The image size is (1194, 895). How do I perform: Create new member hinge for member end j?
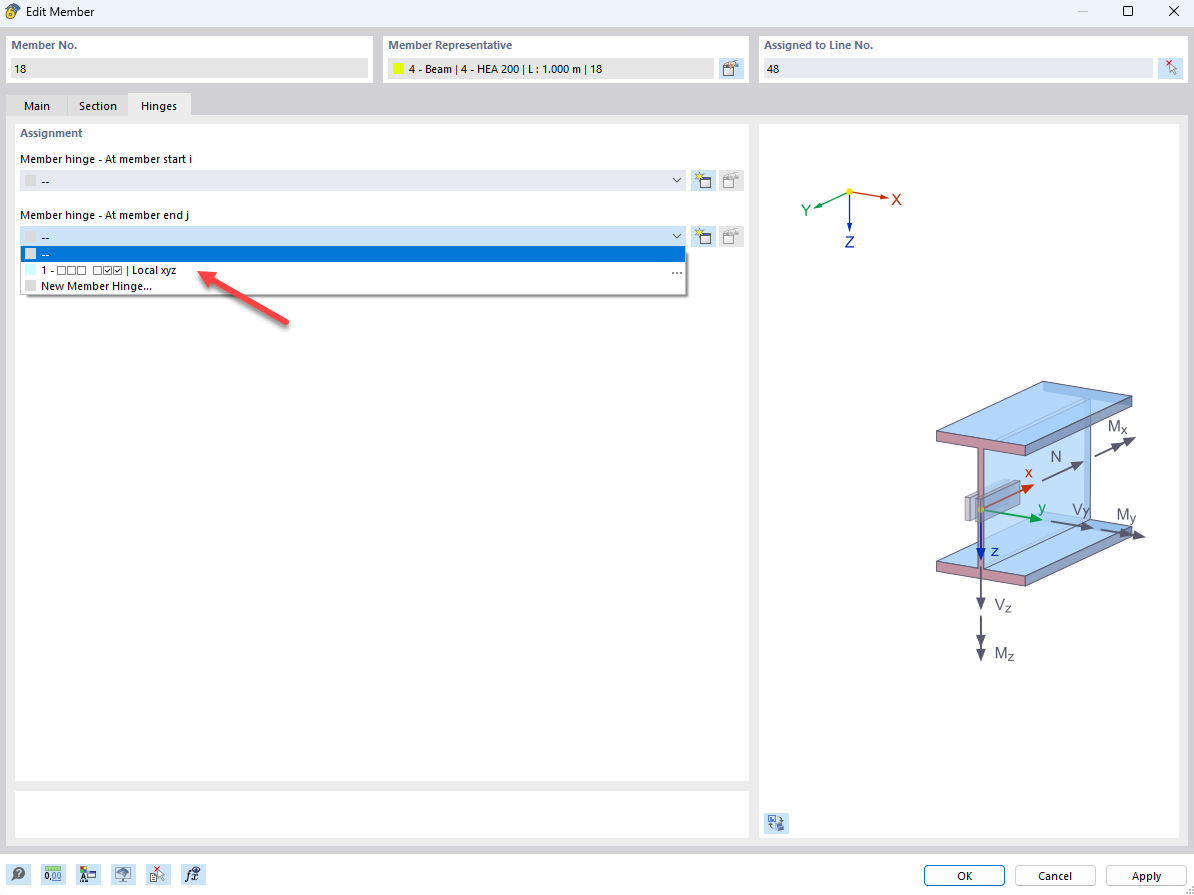click(703, 237)
